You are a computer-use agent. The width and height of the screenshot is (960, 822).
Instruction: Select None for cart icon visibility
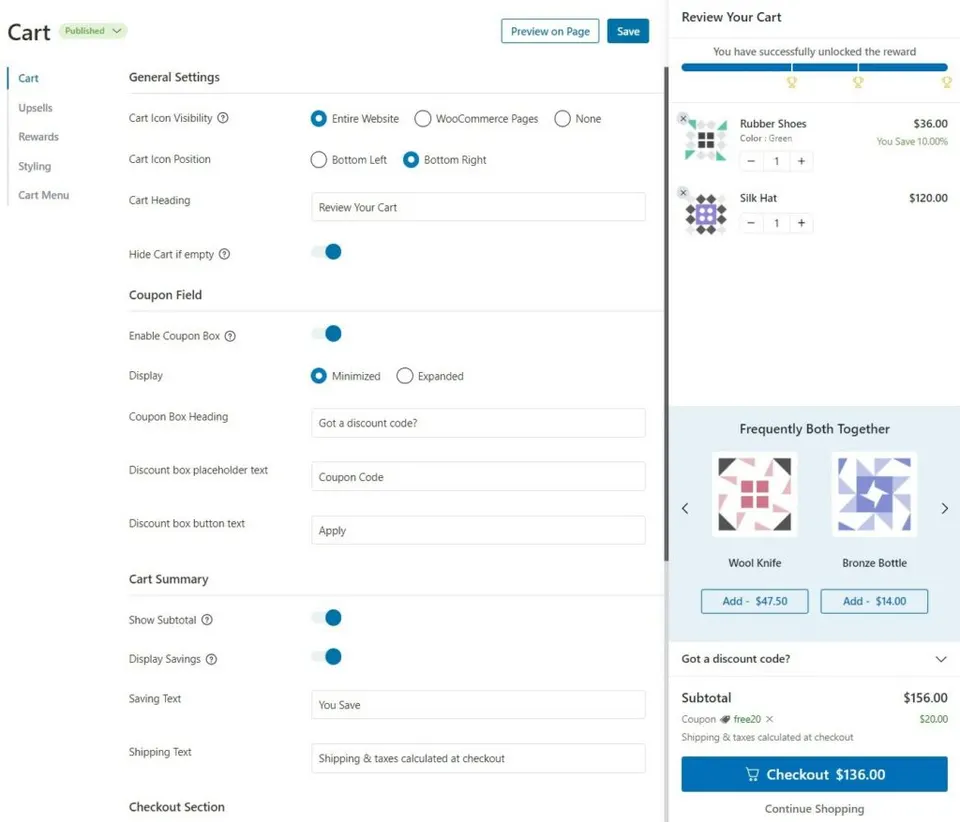pos(562,119)
